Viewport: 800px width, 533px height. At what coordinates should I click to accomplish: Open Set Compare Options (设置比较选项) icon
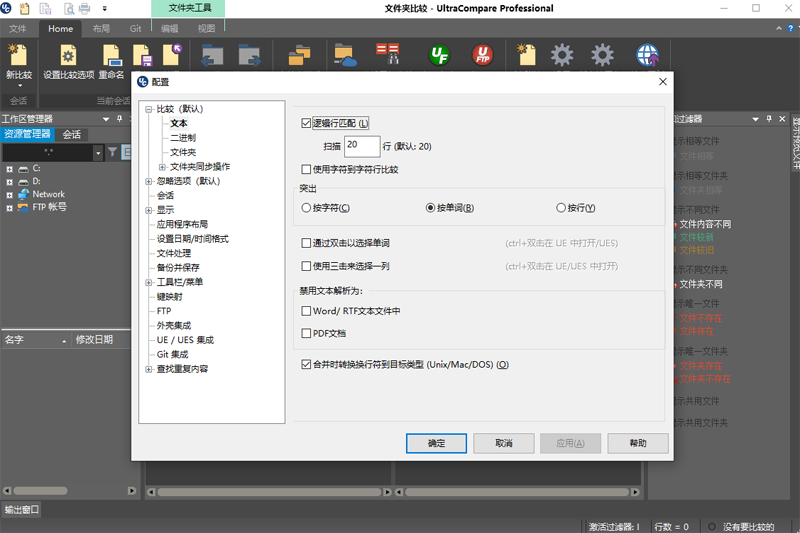pyautogui.click(x=68, y=55)
